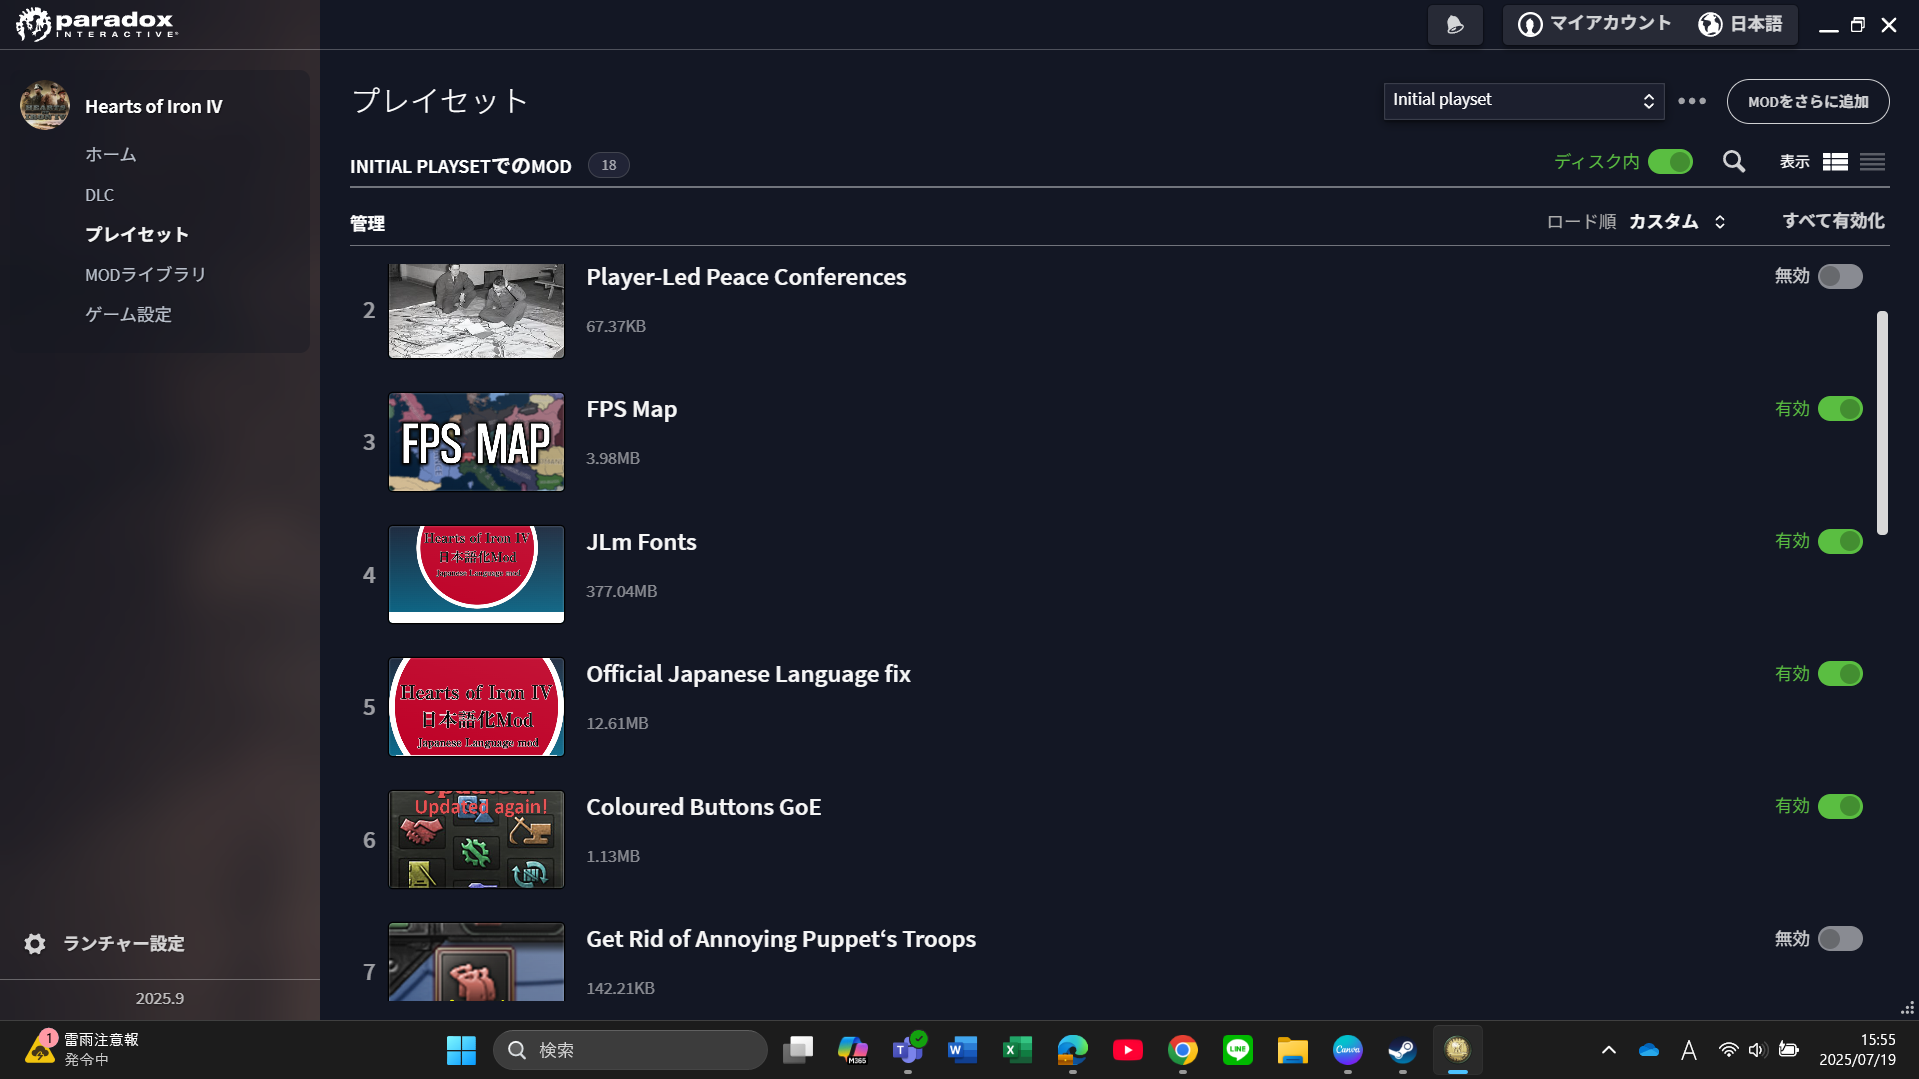Click the MODをさらに追加 button
This screenshot has height=1079, width=1919.
point(1808,102)
